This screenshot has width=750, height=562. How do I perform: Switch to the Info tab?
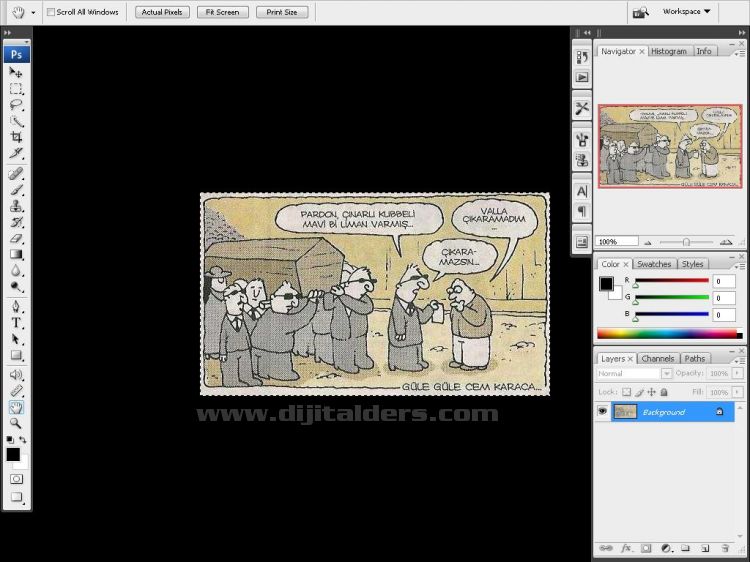click(x=704, y=51)
